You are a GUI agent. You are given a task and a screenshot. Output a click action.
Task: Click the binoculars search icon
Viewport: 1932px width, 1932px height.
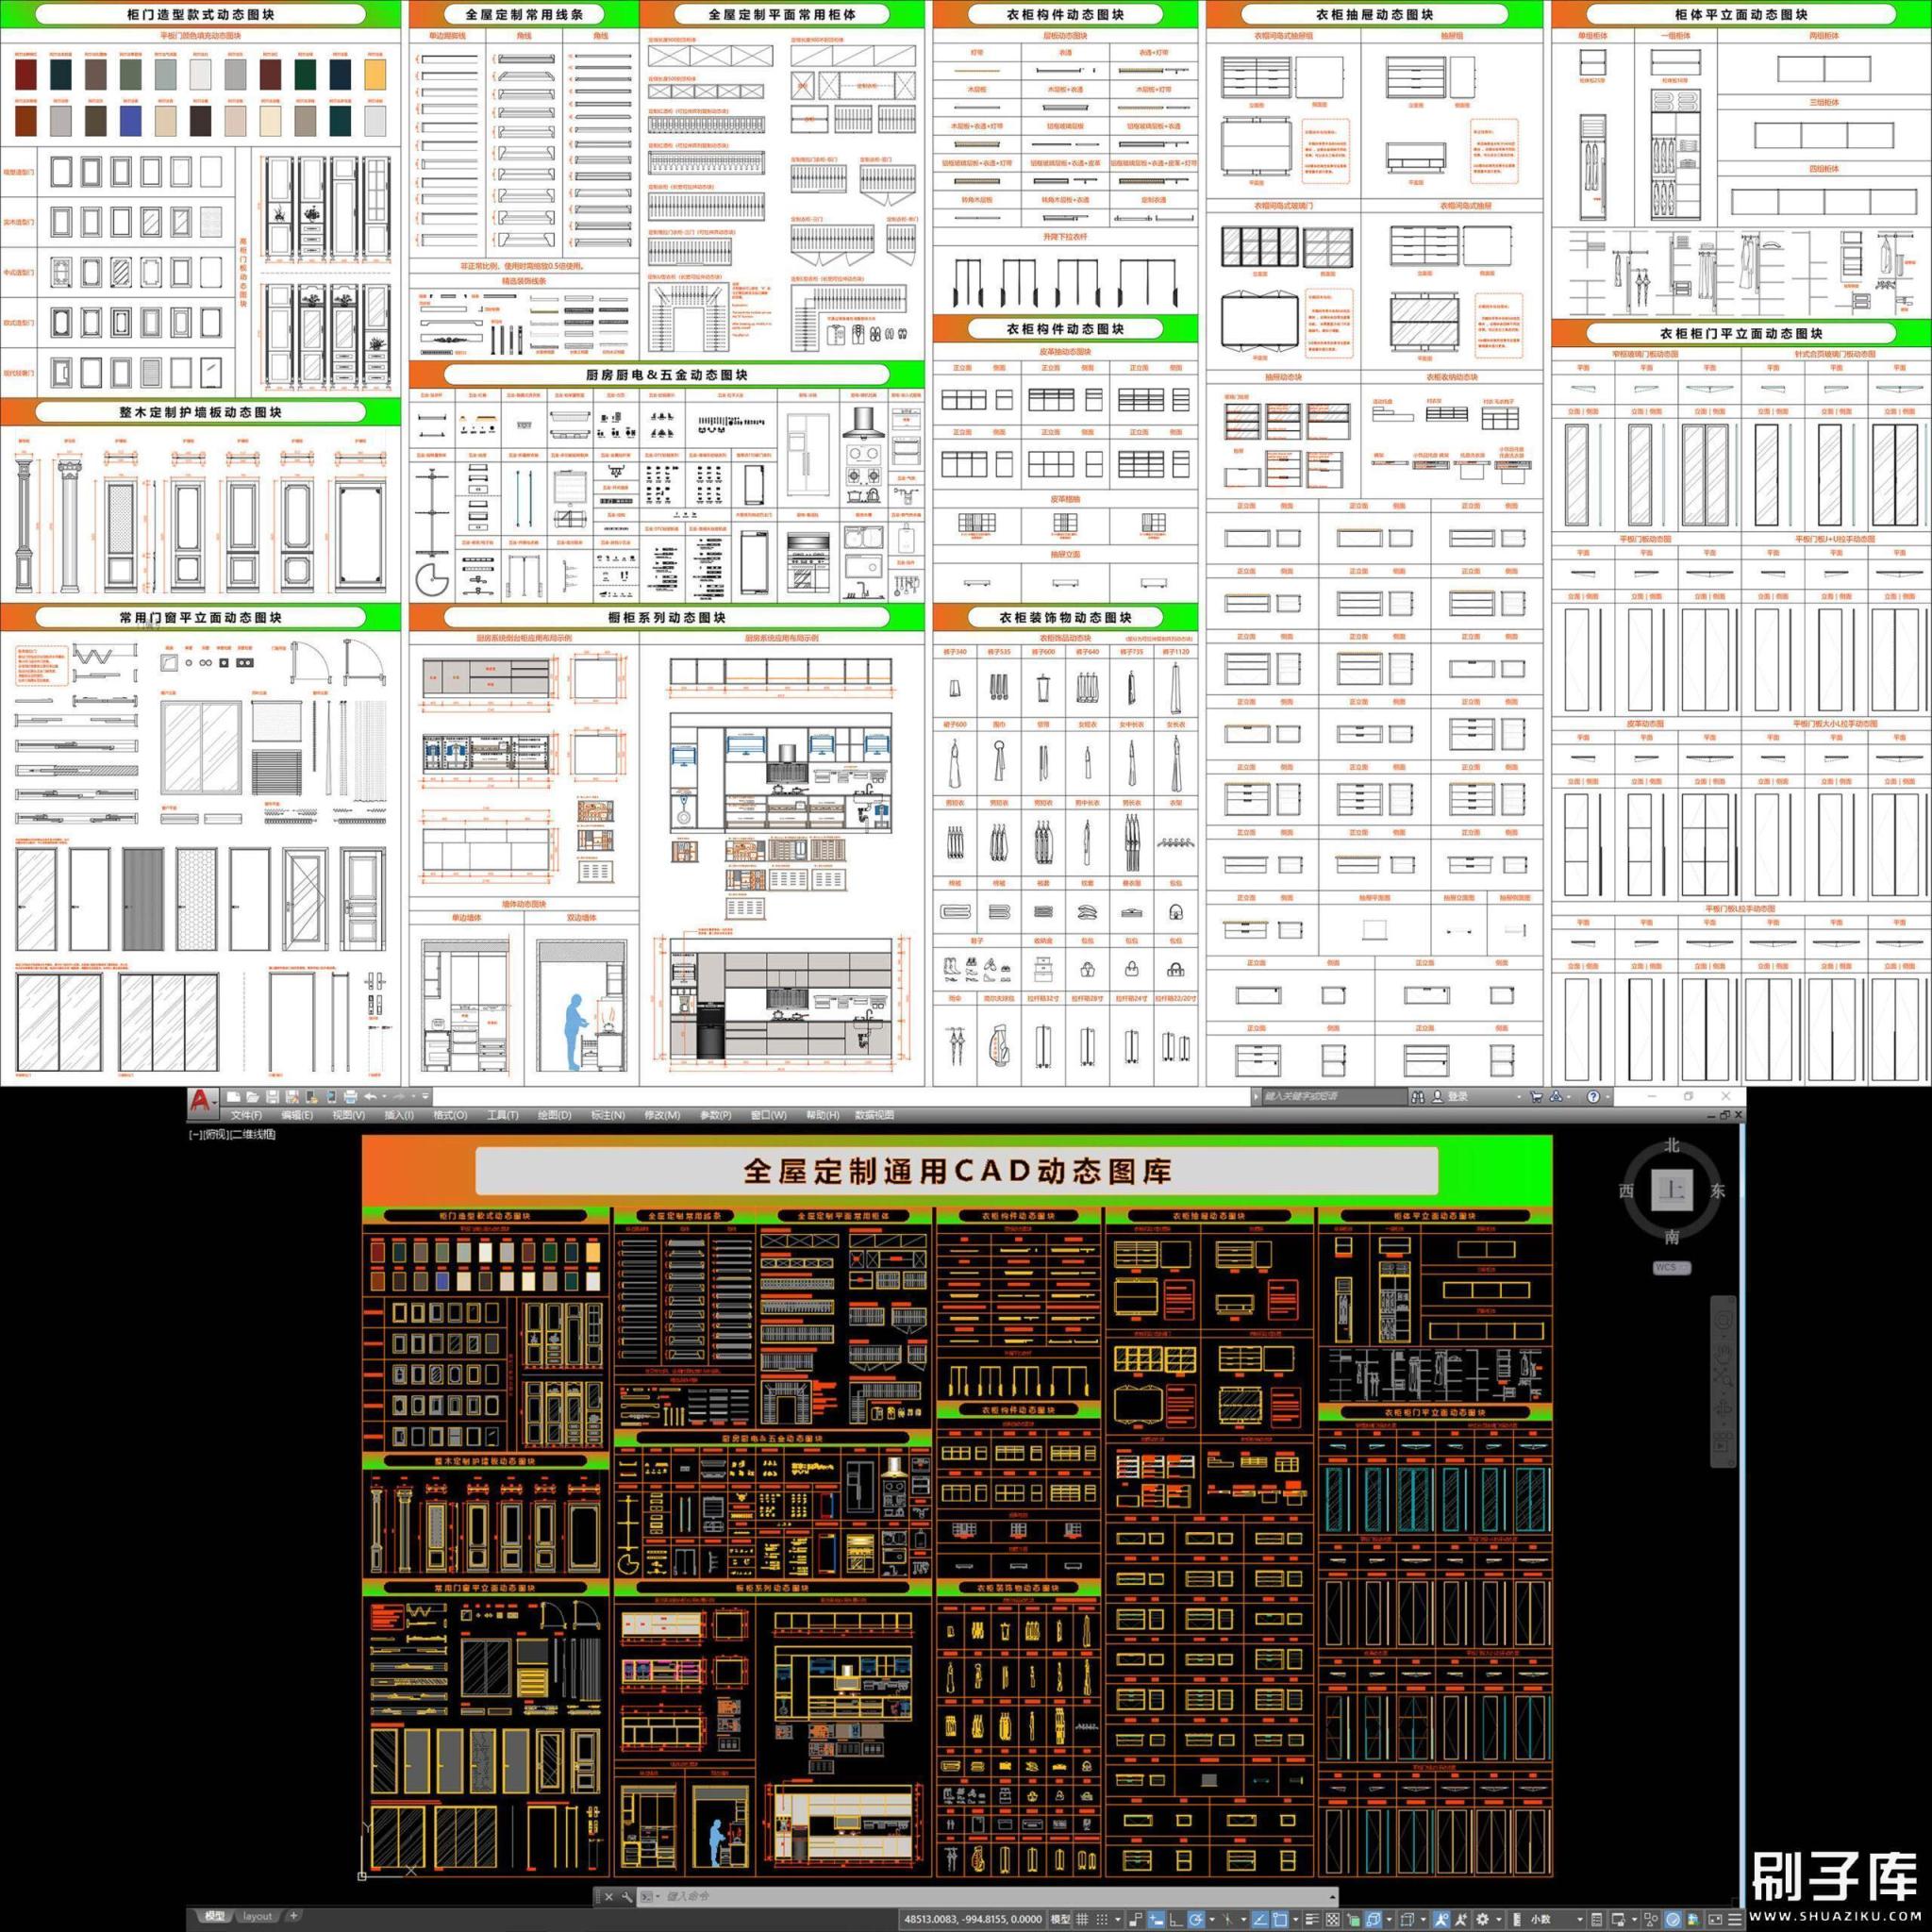[x=1417, y=1096]
